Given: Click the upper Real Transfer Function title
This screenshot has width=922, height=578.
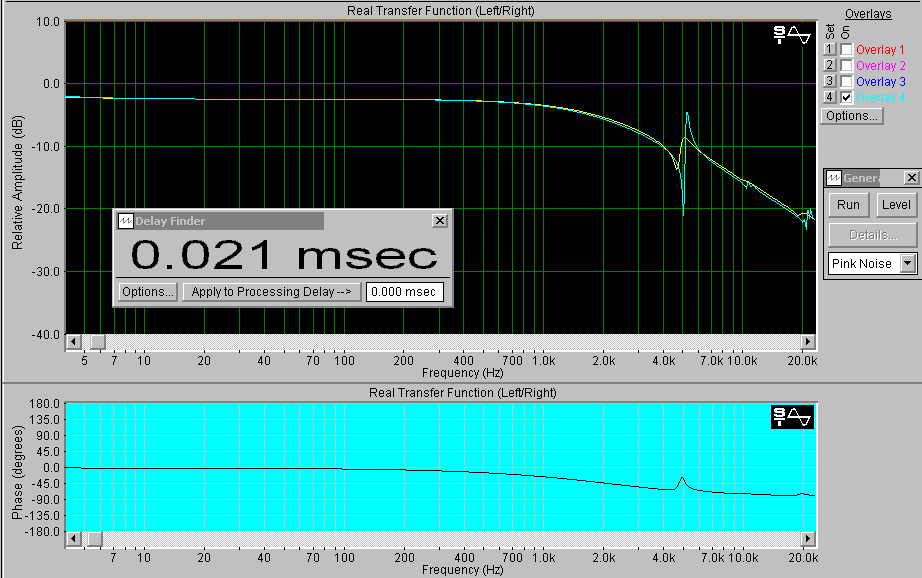Looking at the screenshot, I should coord(440,11).
